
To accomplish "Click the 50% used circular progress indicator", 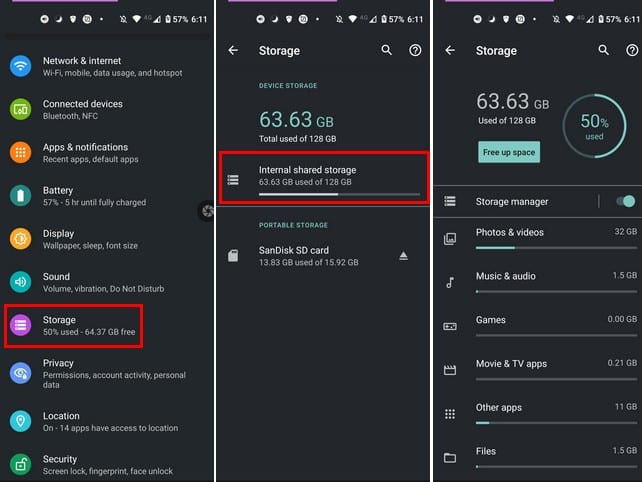I will pos(595,127).
